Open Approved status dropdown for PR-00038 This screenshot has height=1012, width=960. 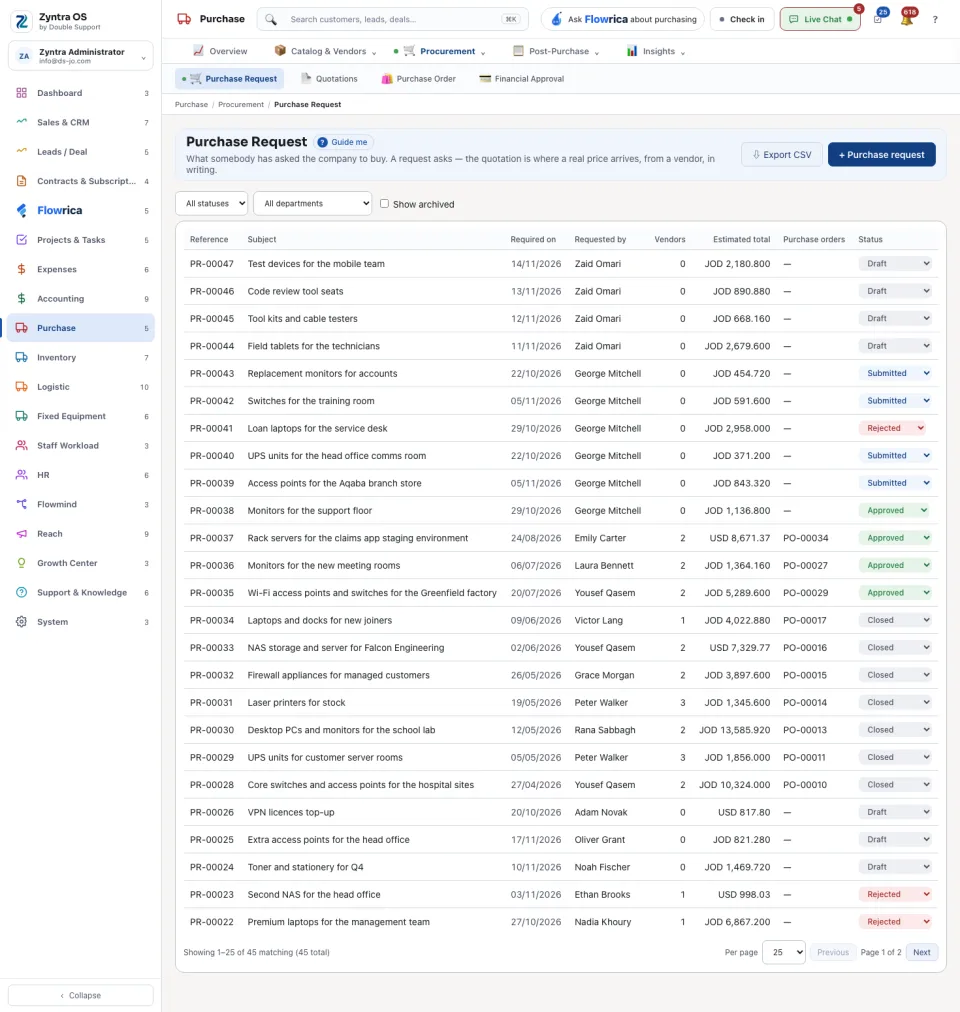[x=894, y=511]
